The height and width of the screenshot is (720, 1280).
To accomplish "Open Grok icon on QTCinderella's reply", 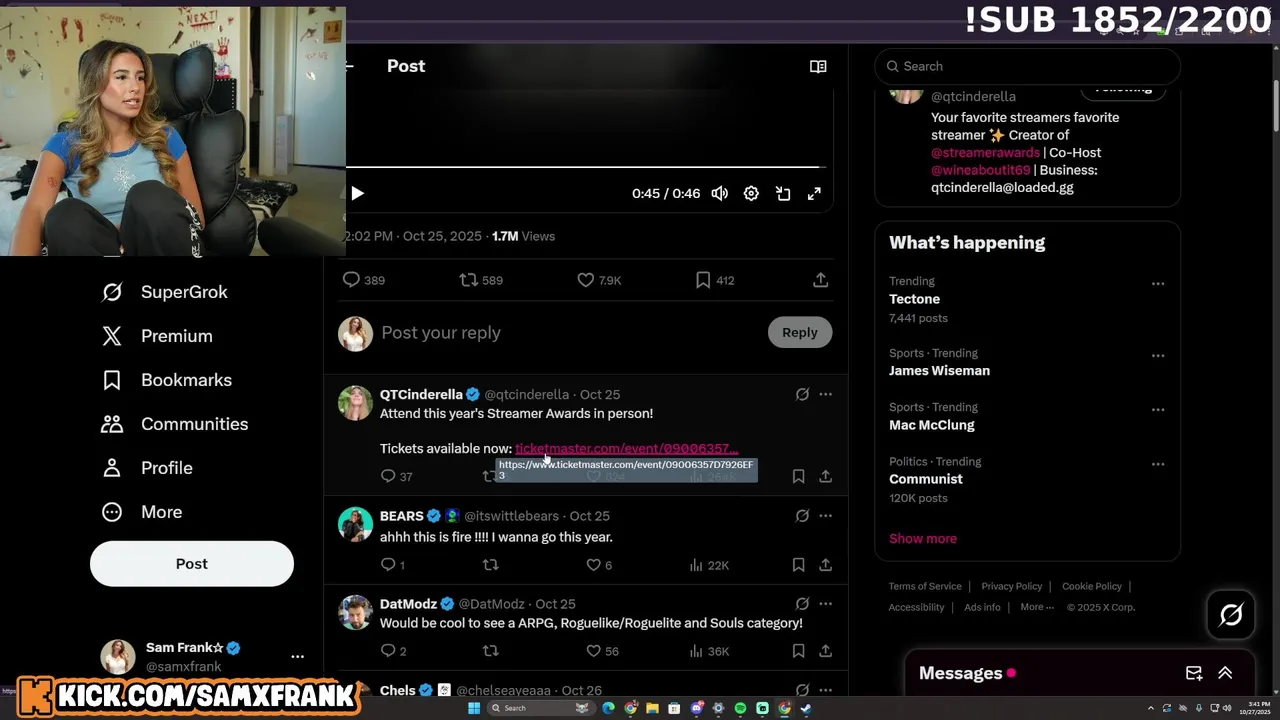I will point(802,394).
